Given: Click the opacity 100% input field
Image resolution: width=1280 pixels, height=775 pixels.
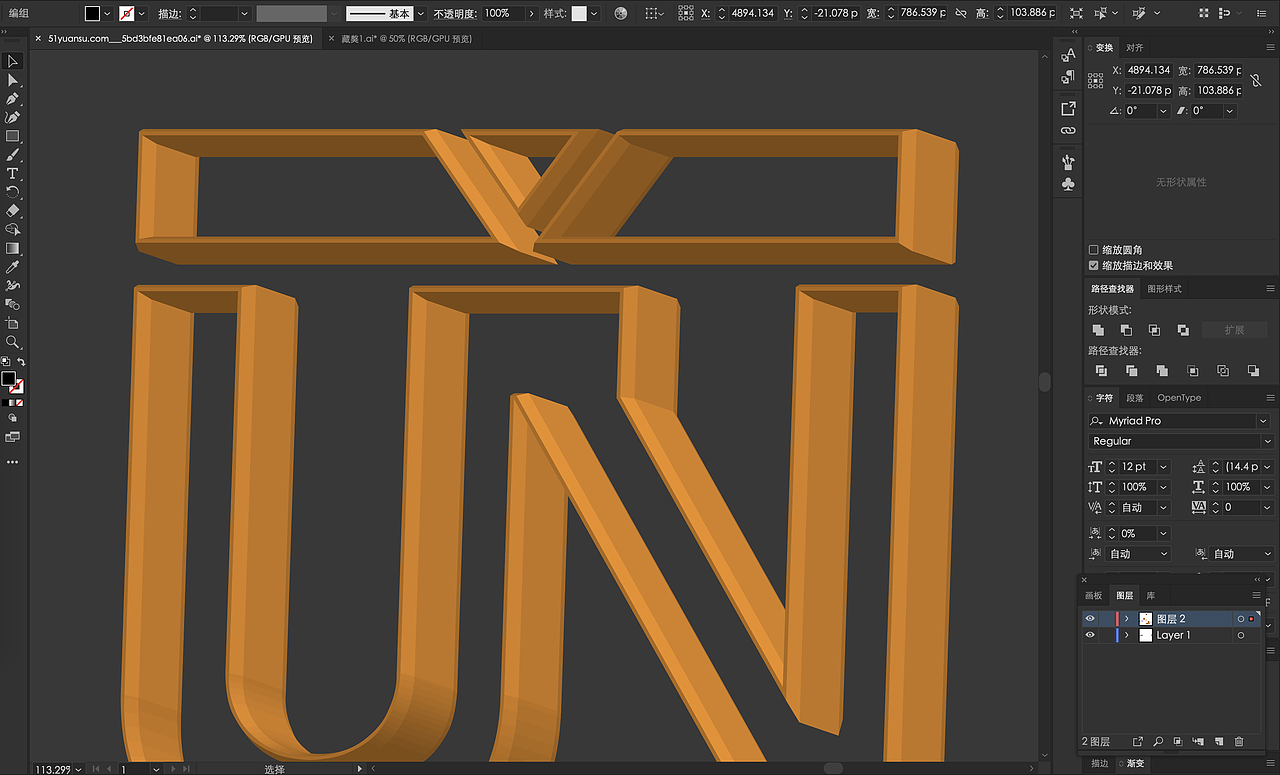Looking at the screenshot, I should (x=502, y=14).
